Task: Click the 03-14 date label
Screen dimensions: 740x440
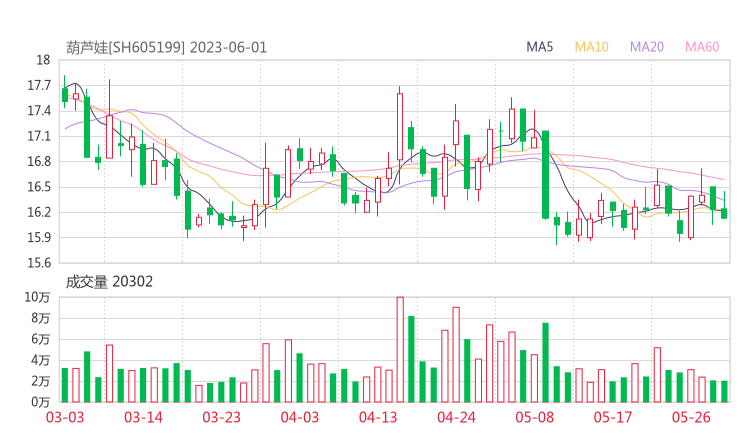Action: [143, 417]
